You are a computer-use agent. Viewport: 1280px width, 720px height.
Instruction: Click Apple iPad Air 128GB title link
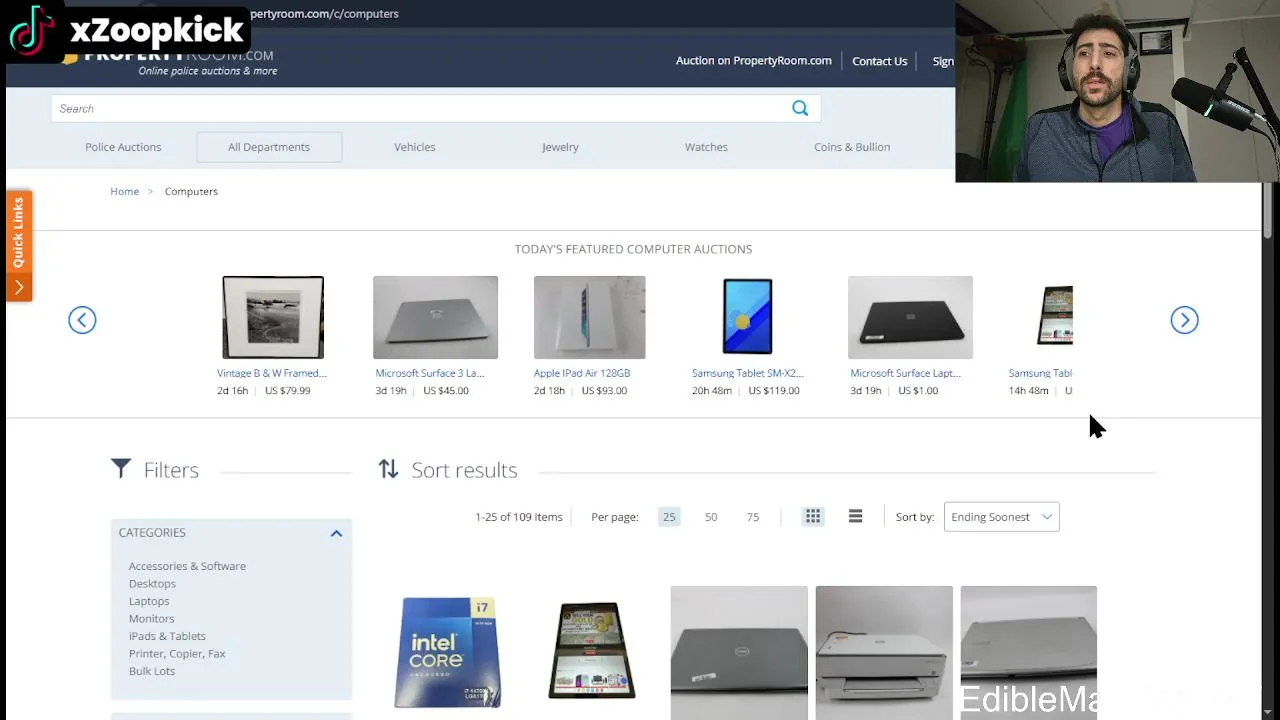click(582, 373)
